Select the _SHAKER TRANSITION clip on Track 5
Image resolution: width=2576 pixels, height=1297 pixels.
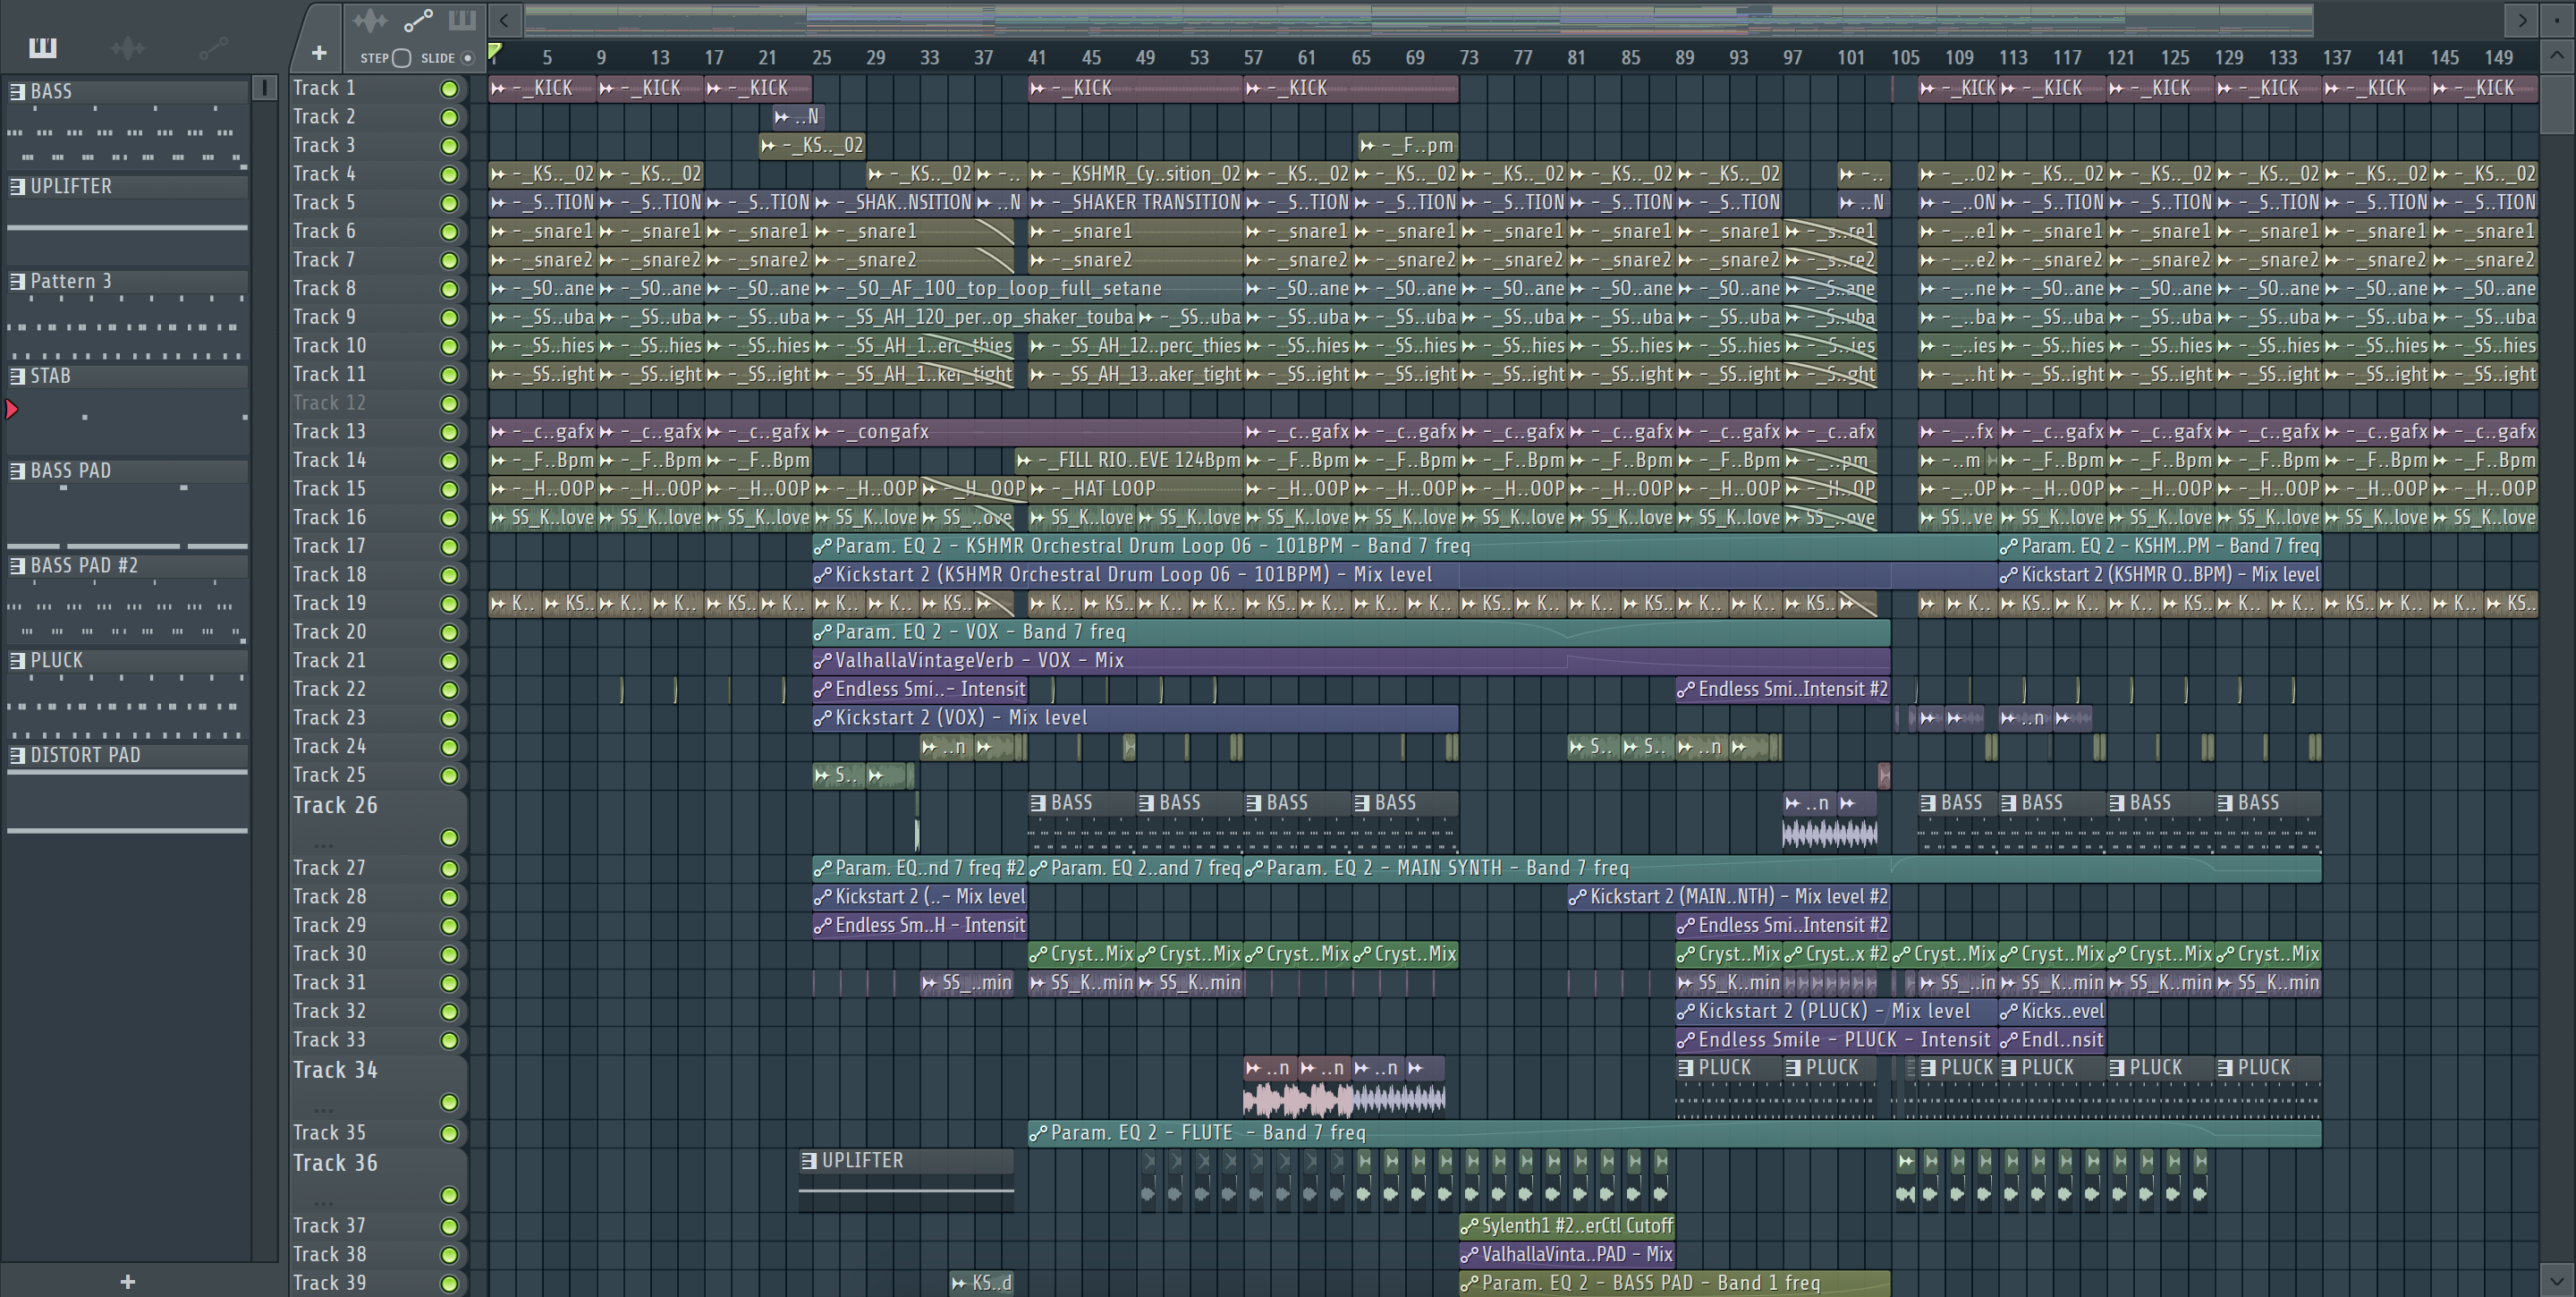[x=1135, y=202]
